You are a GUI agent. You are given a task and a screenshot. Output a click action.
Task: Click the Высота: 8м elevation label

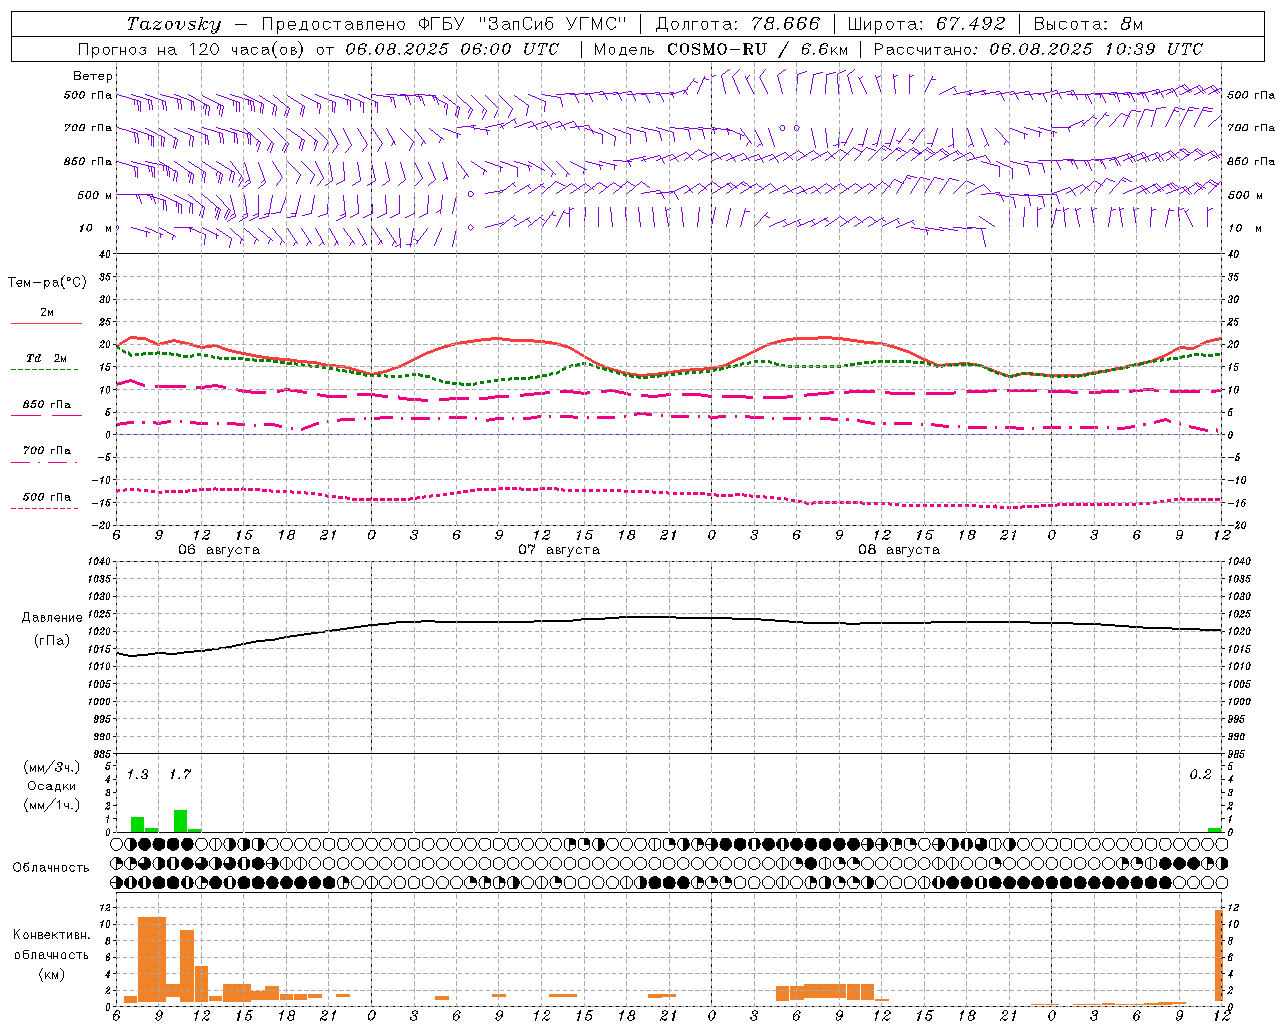(x=1088, y=24)
